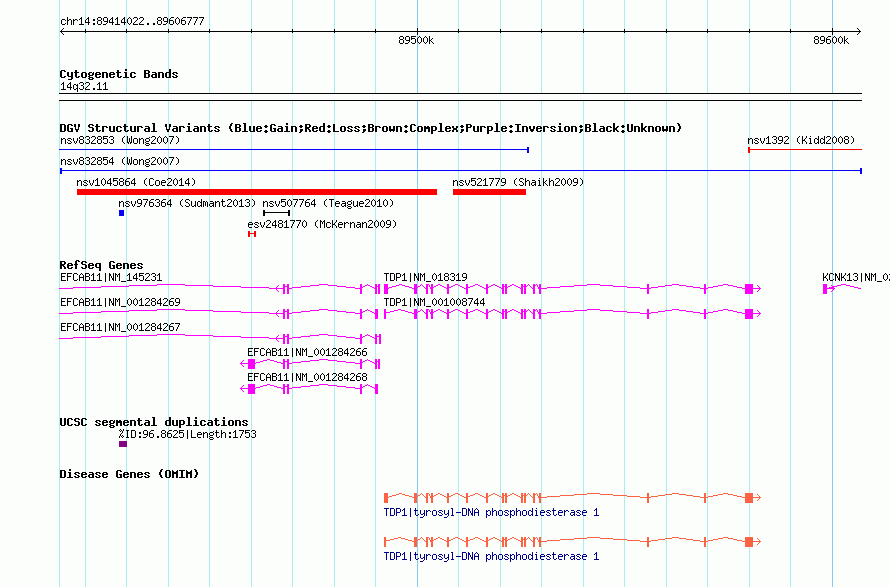This screenshot has height=587, width=890.
Task: Click the chr14:89414022..89606777 region label
Action: (x=132, y=22)
